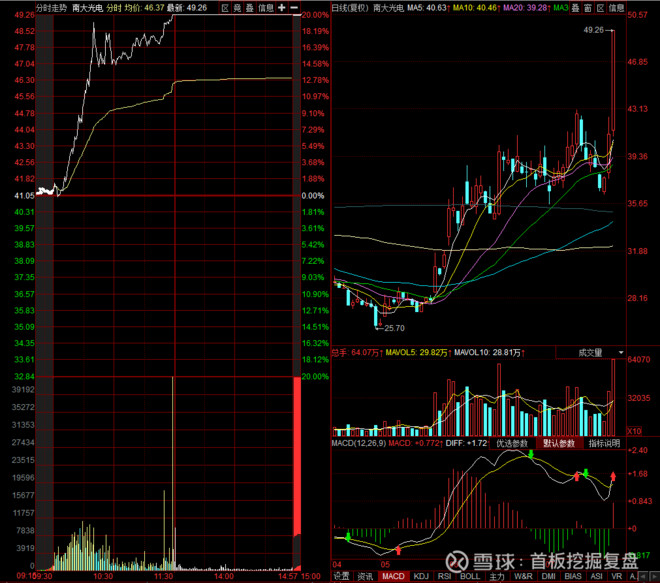Click the 总手: 64.07万 volume label
The image size is (660, 583).
tap(357, 353)
